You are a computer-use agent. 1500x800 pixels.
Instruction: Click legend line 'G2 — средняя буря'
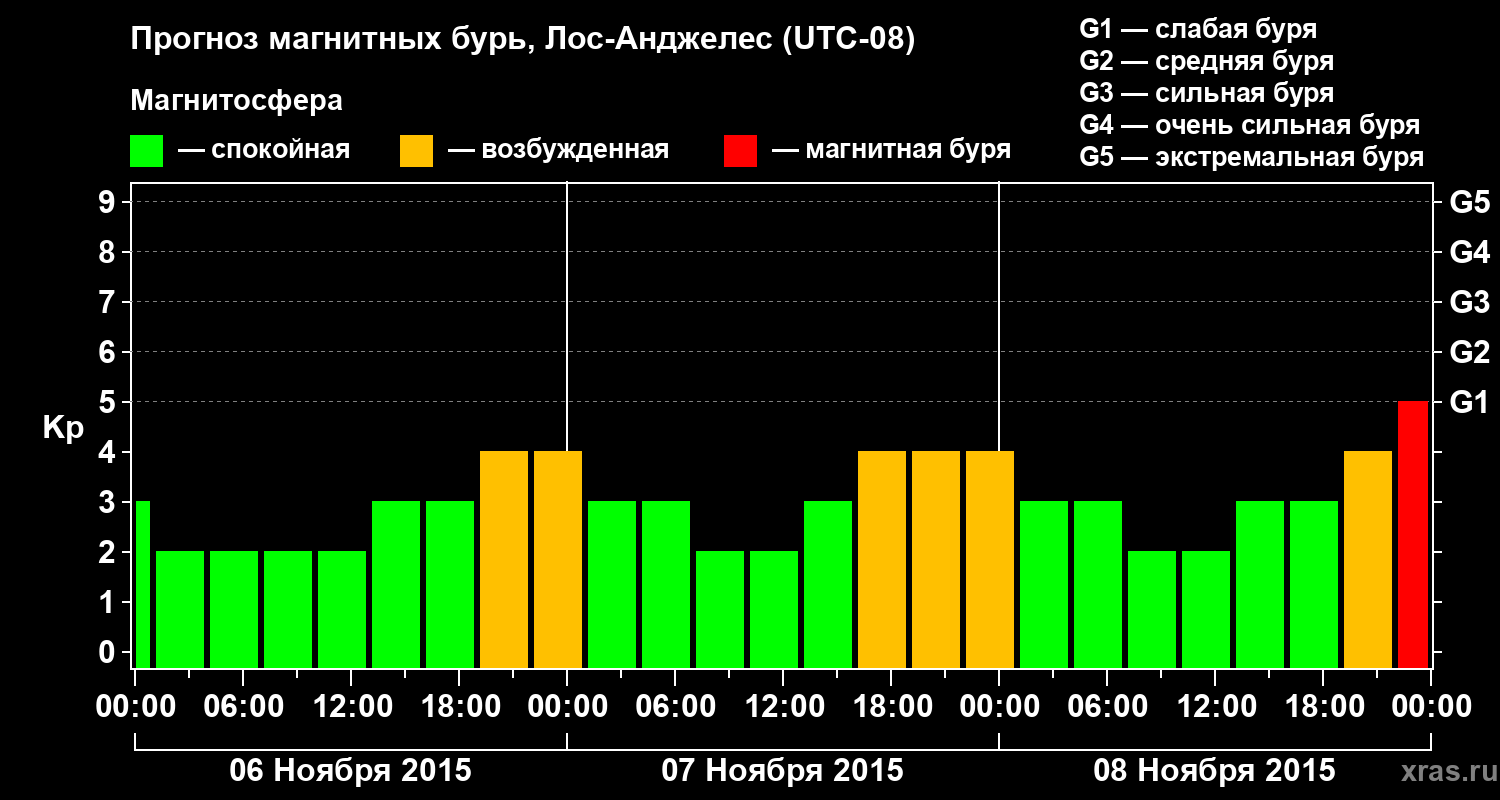[1206, 61]
